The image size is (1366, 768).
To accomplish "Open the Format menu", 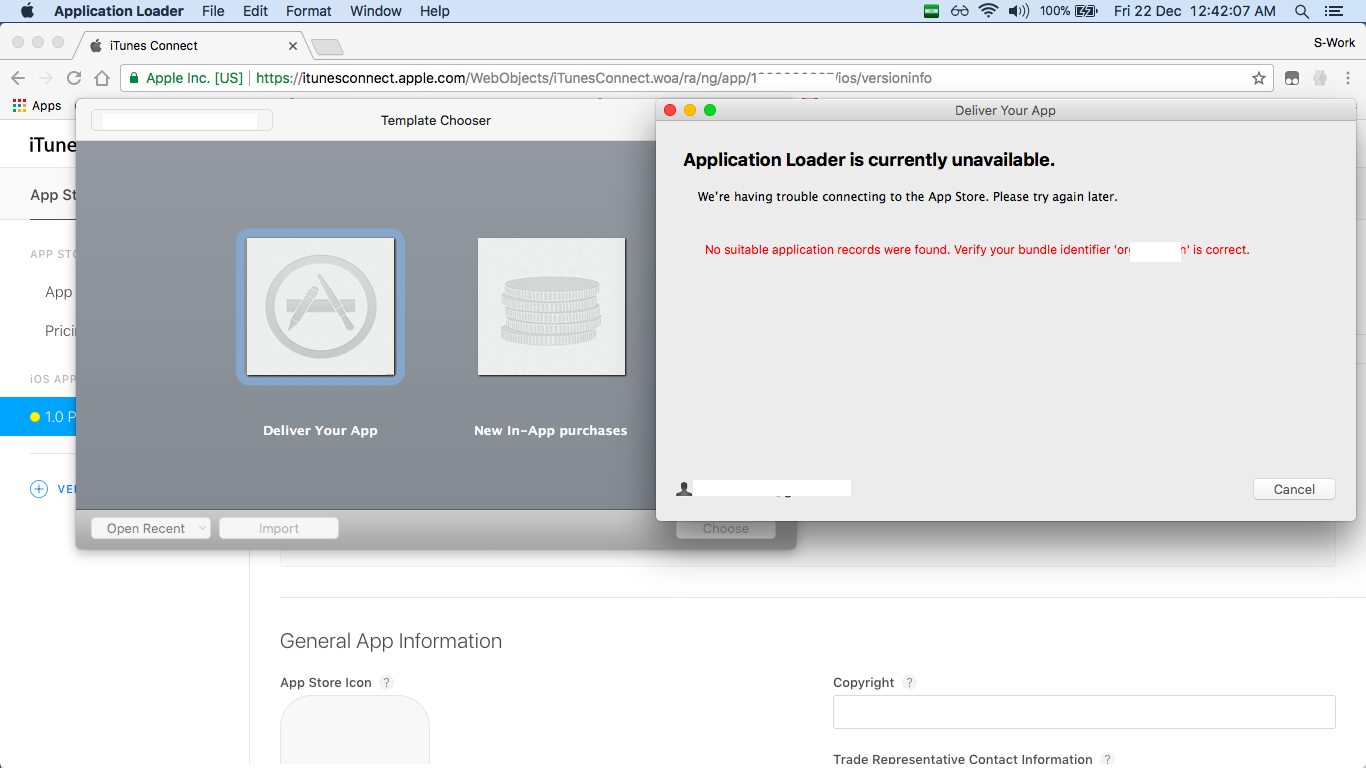I will [309, 11].
